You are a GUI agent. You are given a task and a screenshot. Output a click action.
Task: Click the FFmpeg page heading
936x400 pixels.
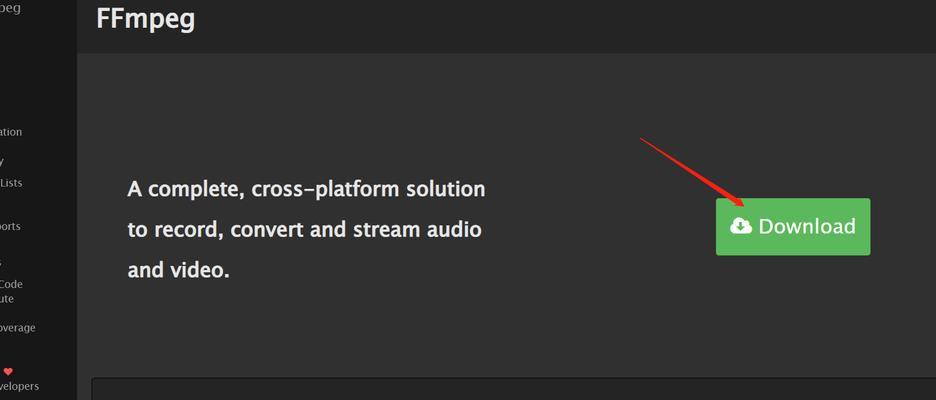(146, 19)
